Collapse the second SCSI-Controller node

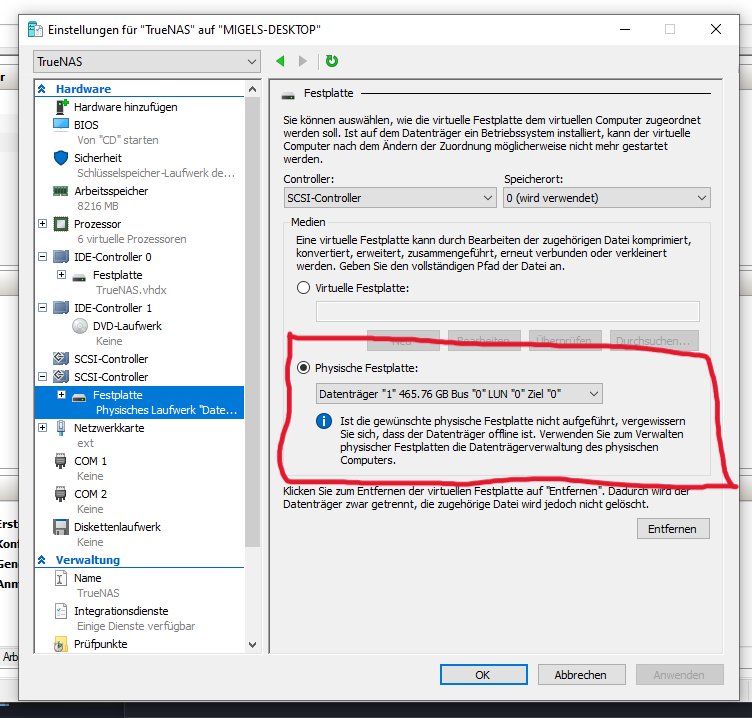tap(43, 377)
